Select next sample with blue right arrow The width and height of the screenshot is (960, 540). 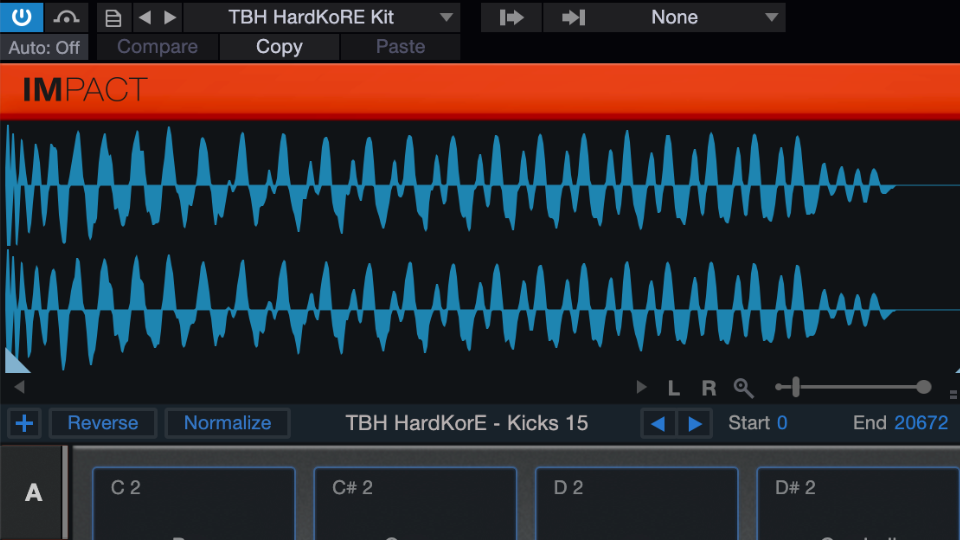(695, 423)
